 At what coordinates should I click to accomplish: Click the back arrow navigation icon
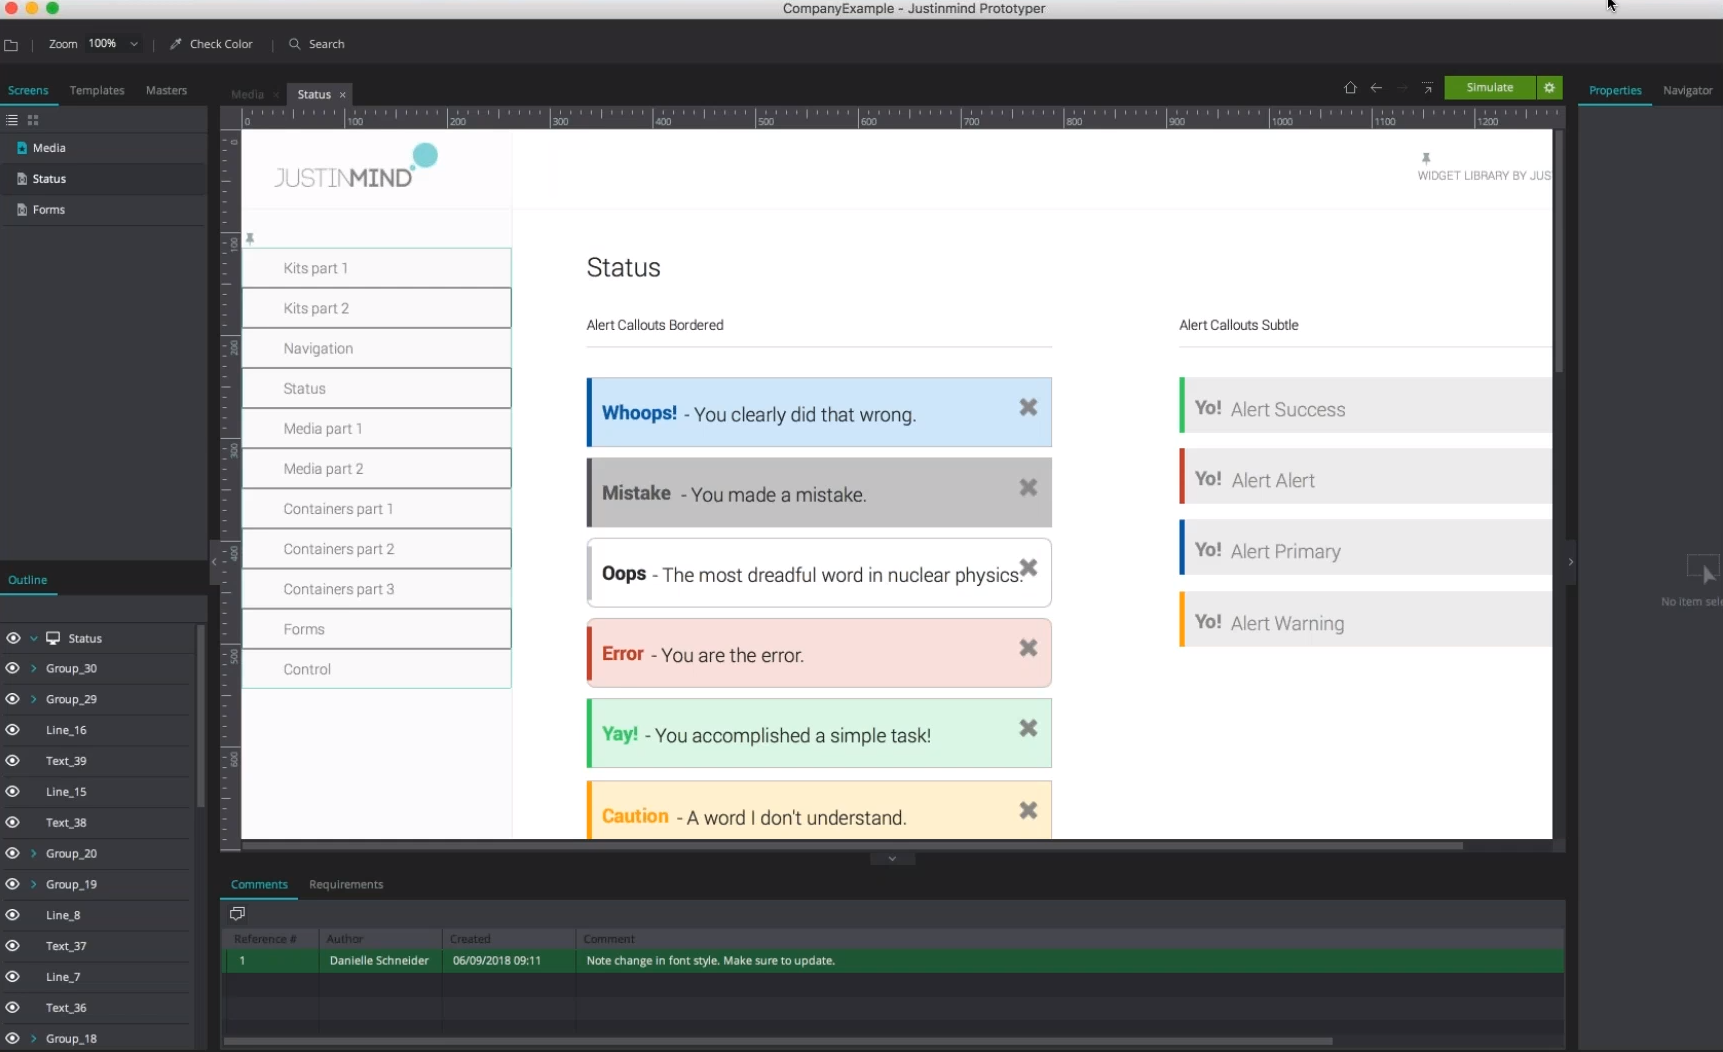(x=1376, y=88)
